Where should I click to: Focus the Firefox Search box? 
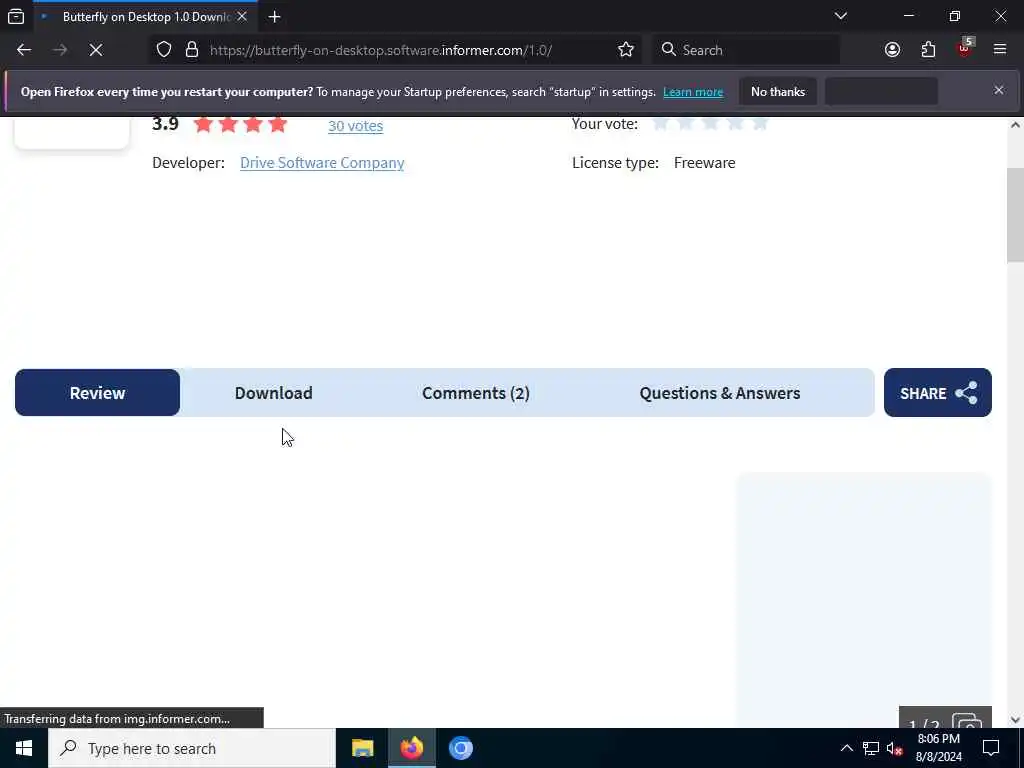(x=746, y=50)
